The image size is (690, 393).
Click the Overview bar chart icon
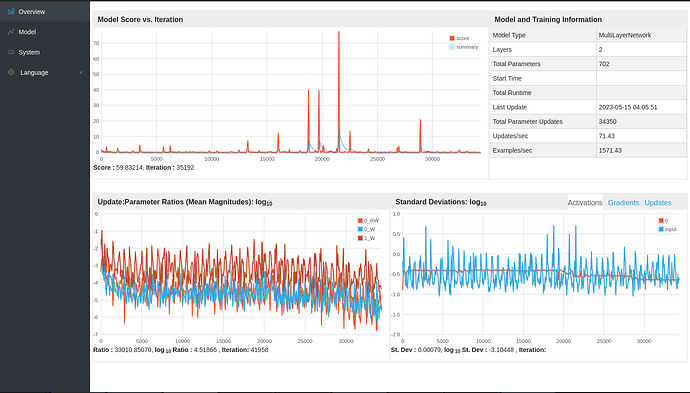(x=11, y=11)
